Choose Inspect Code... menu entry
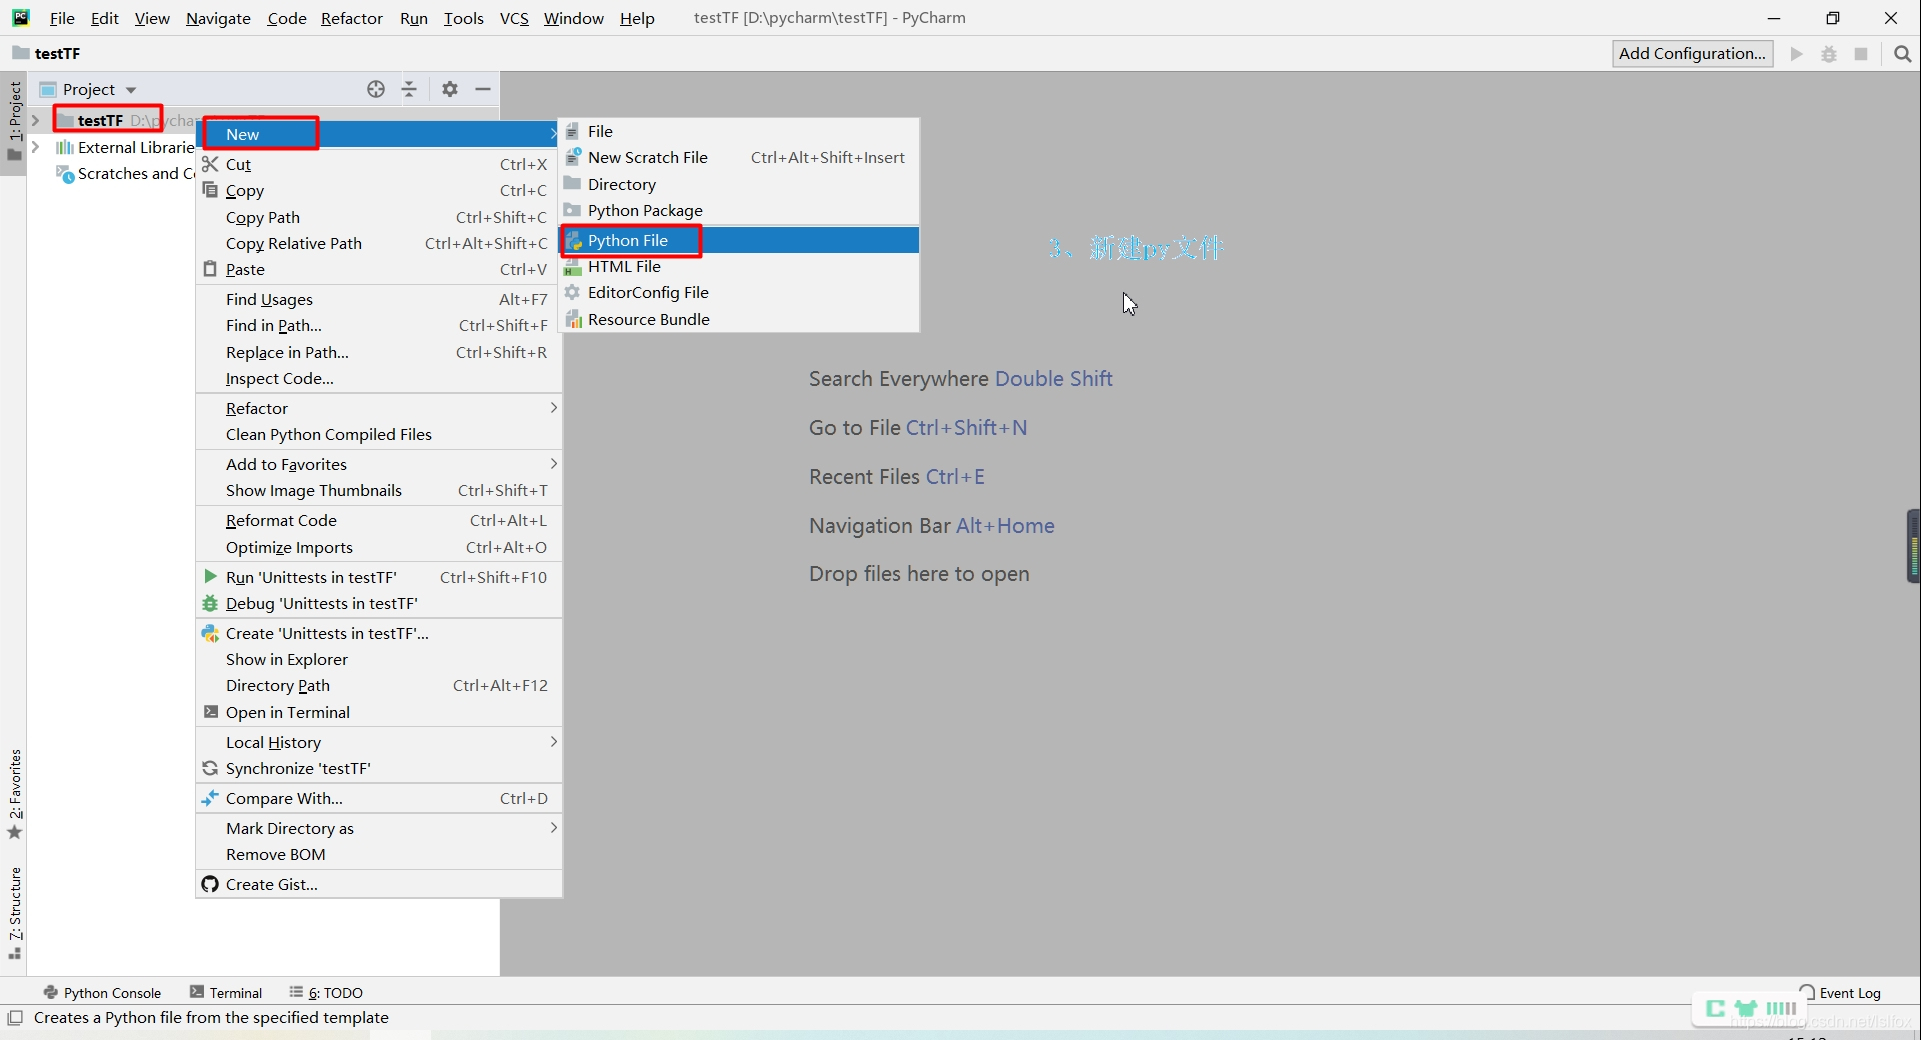The width and height of the screenshot is (1921, 1040). click(x=379, y=378)
